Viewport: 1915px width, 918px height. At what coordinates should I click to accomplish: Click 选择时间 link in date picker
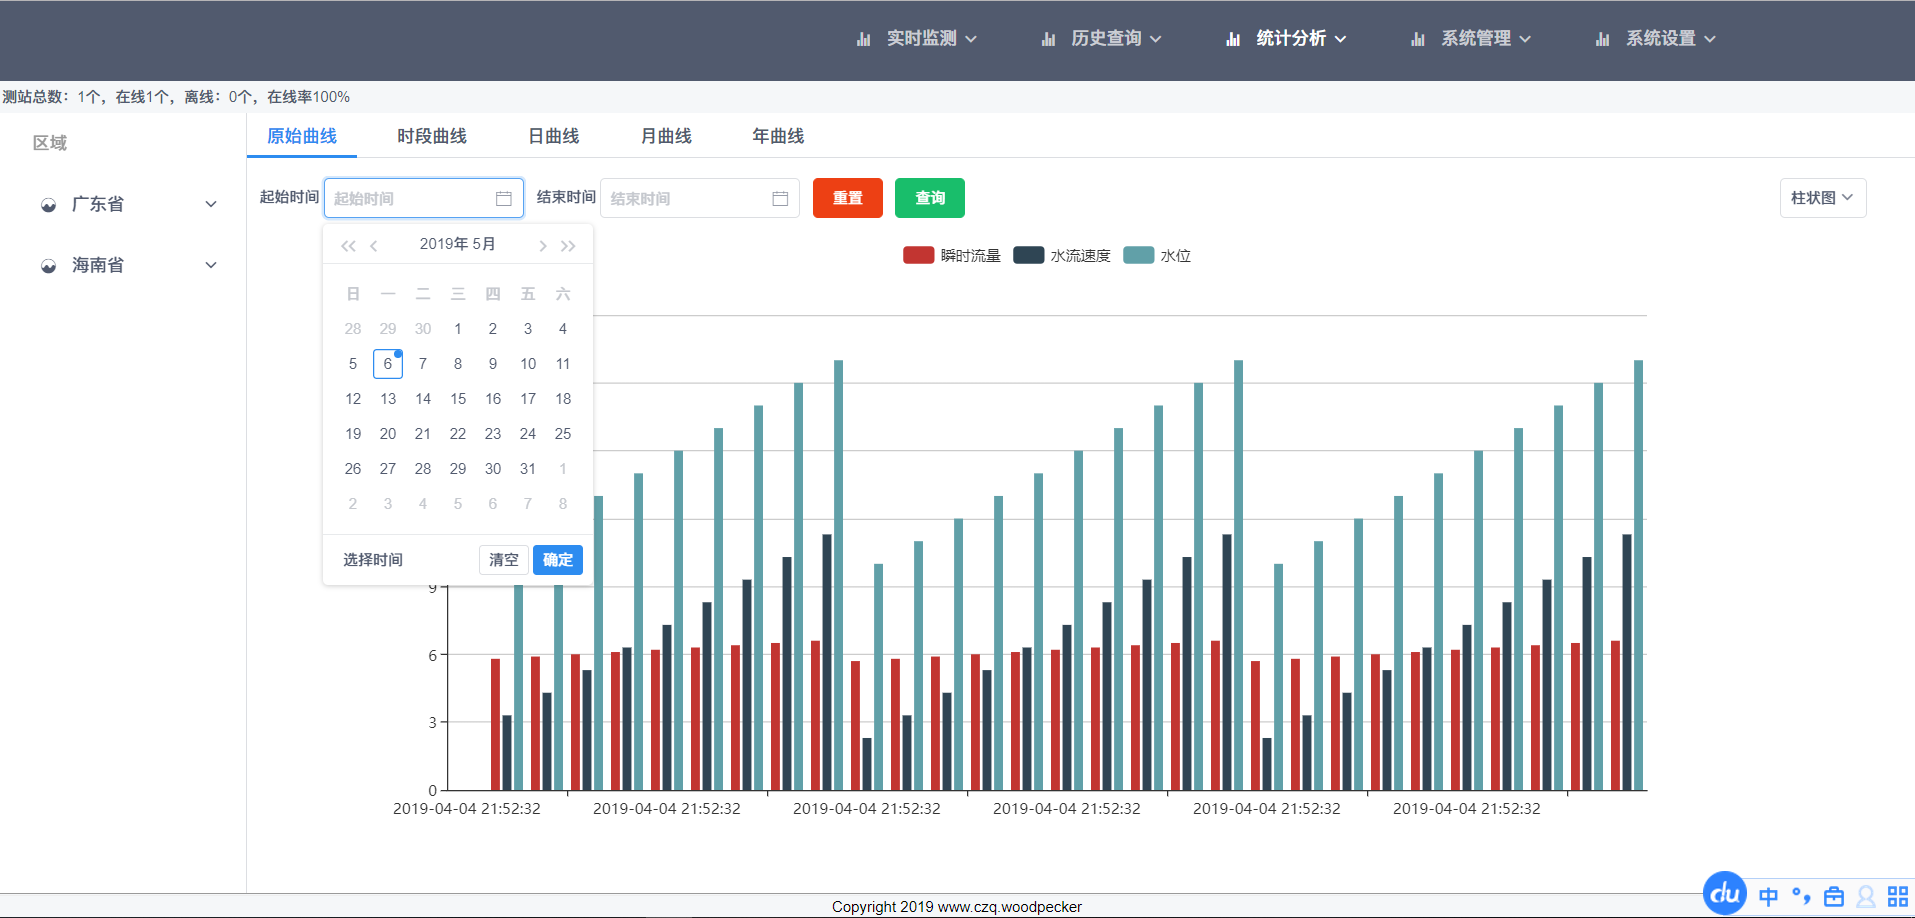373,560
